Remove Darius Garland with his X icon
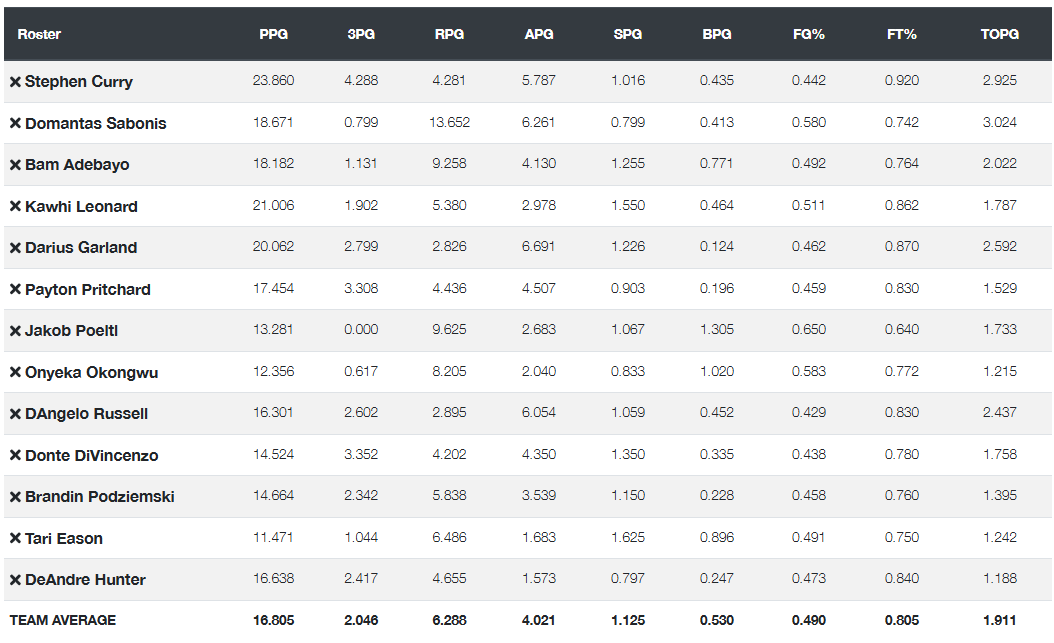This screenshot has height=643, width=1054. click(x=15, y=248)
